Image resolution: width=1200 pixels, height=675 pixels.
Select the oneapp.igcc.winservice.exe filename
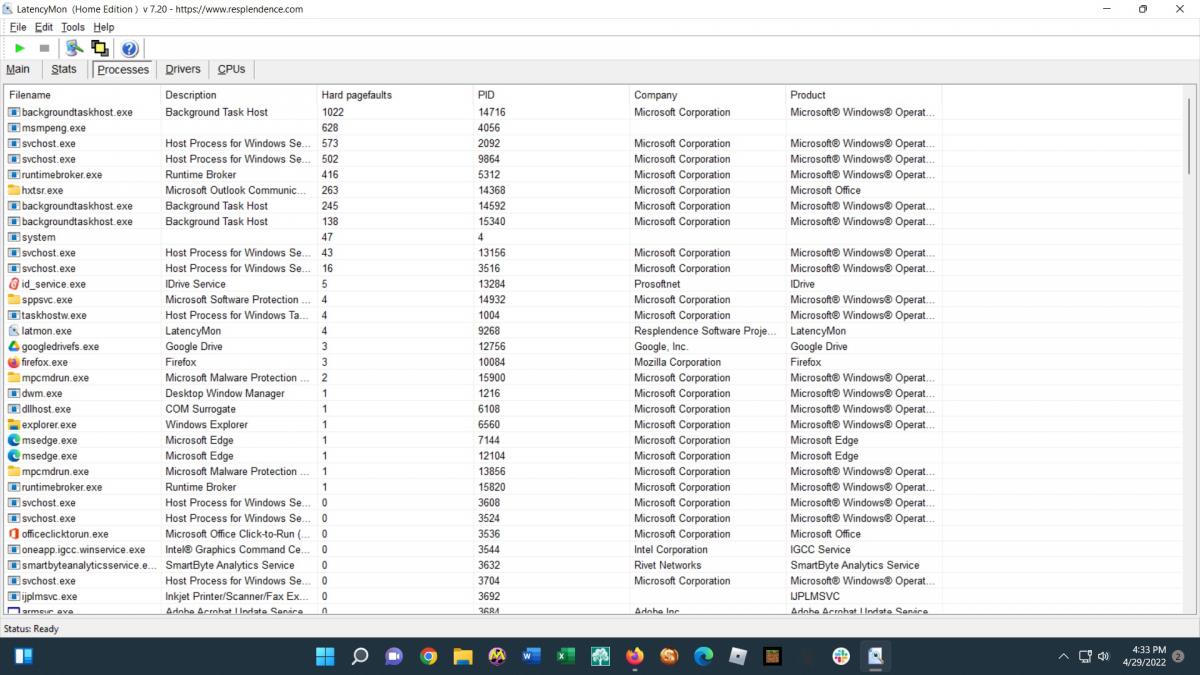tap(83, 550)
